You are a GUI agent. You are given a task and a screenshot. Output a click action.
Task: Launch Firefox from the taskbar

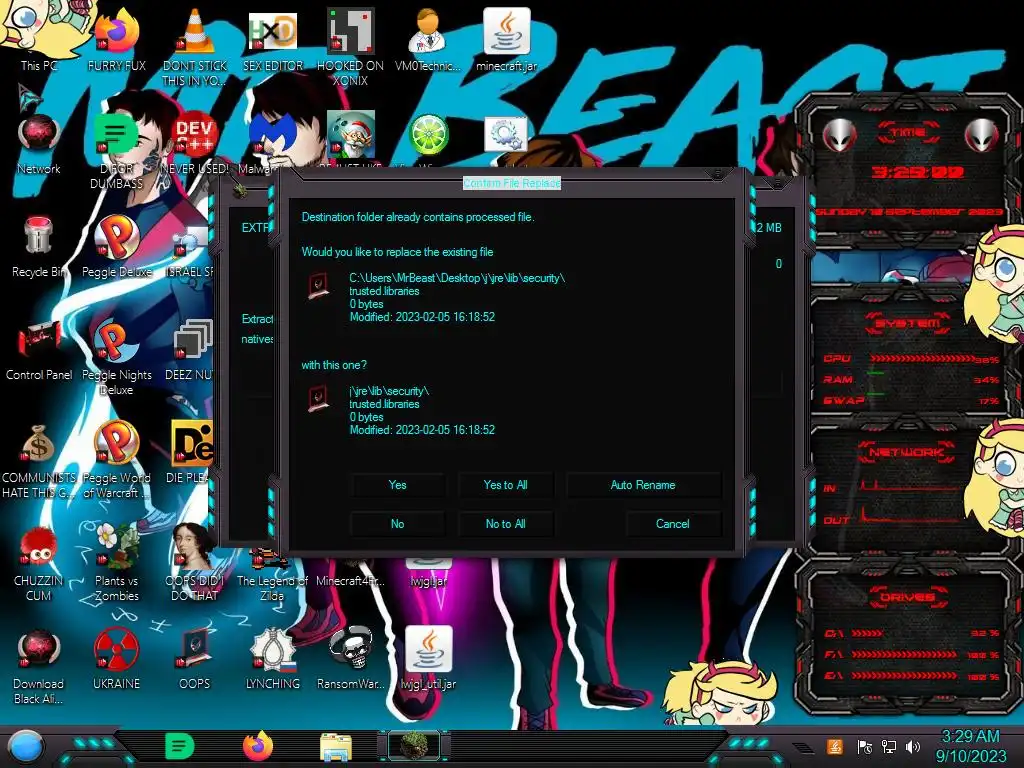click(x=258, y=746)
